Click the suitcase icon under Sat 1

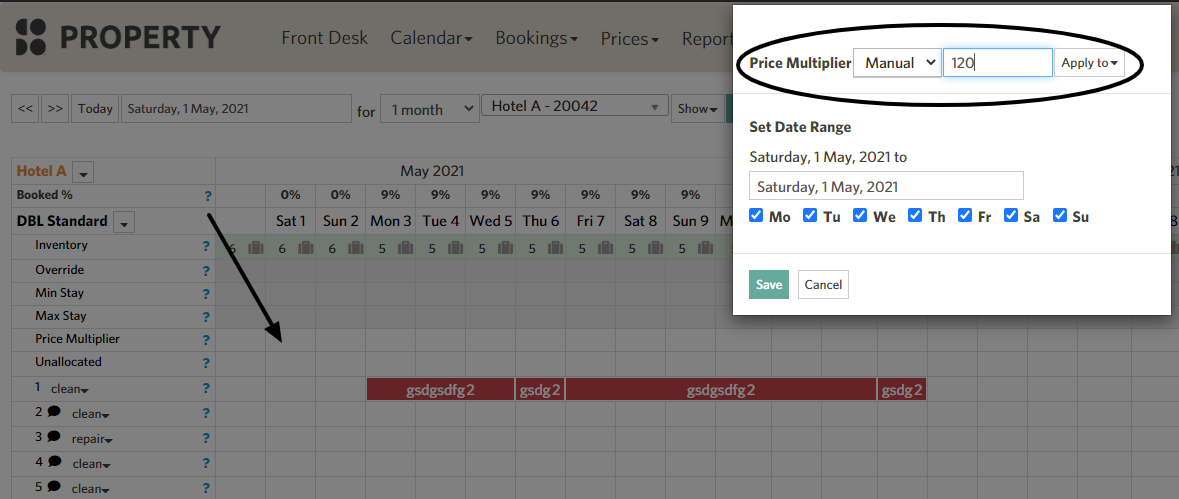(x=305, y=247)
